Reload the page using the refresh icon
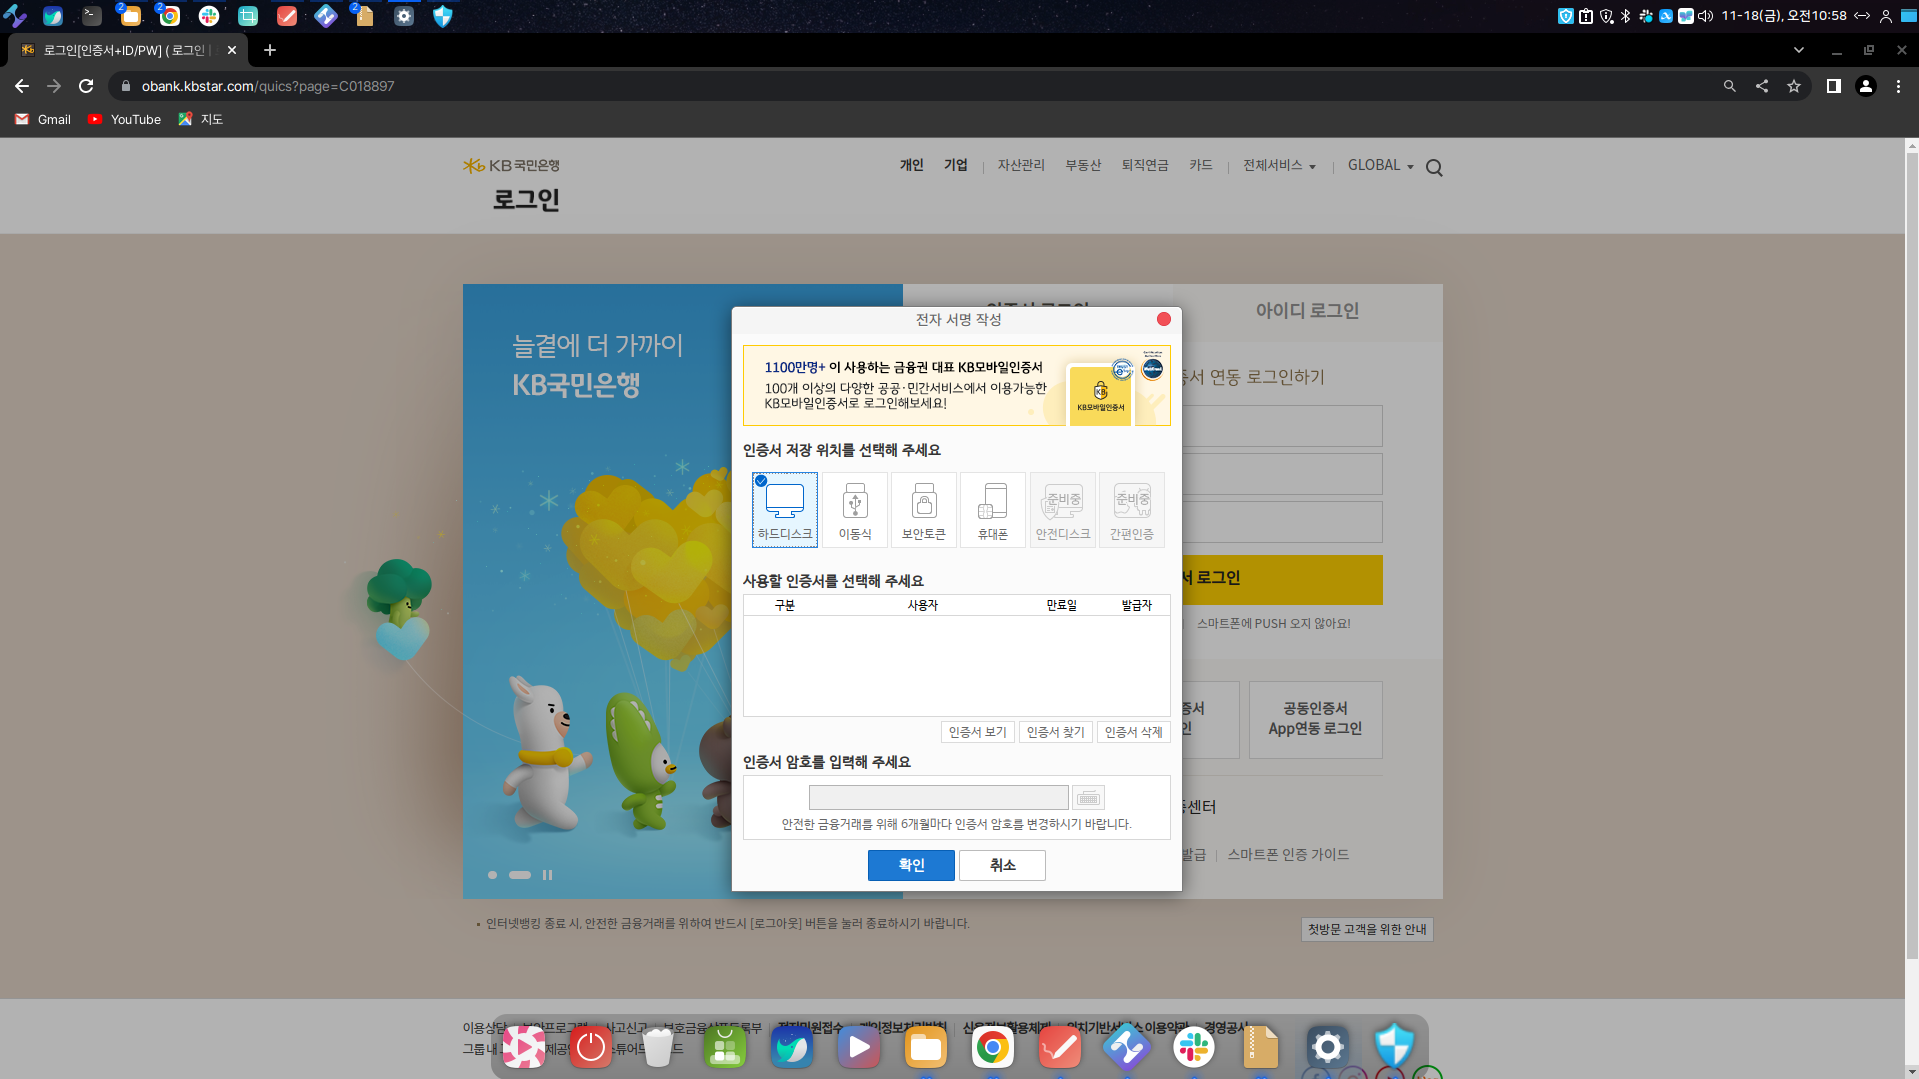 [86, 86]
